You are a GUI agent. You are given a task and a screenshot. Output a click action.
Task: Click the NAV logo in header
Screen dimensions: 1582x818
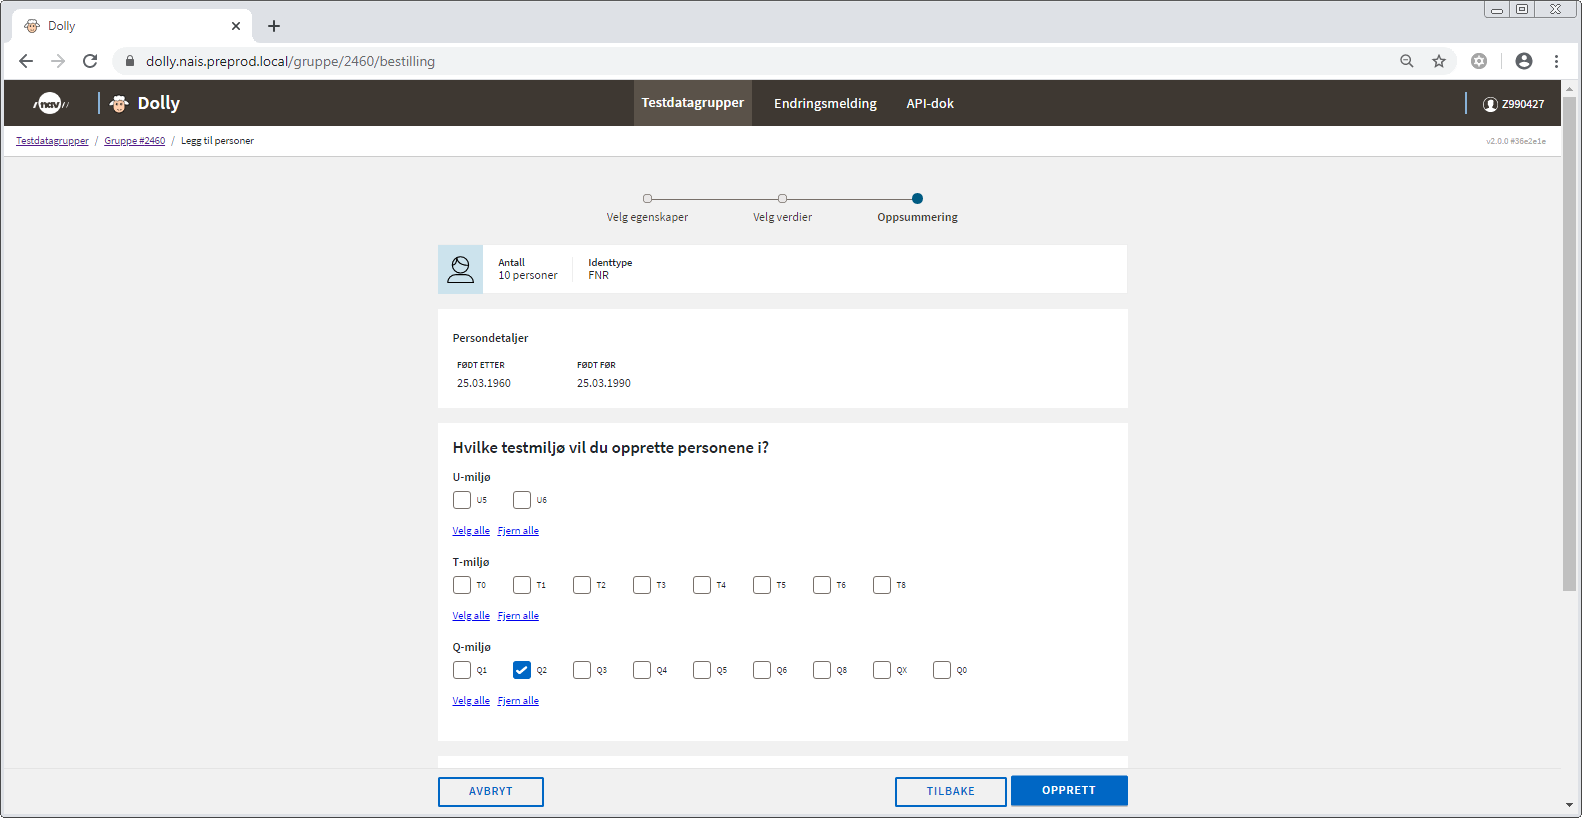[x=51, y=103]
